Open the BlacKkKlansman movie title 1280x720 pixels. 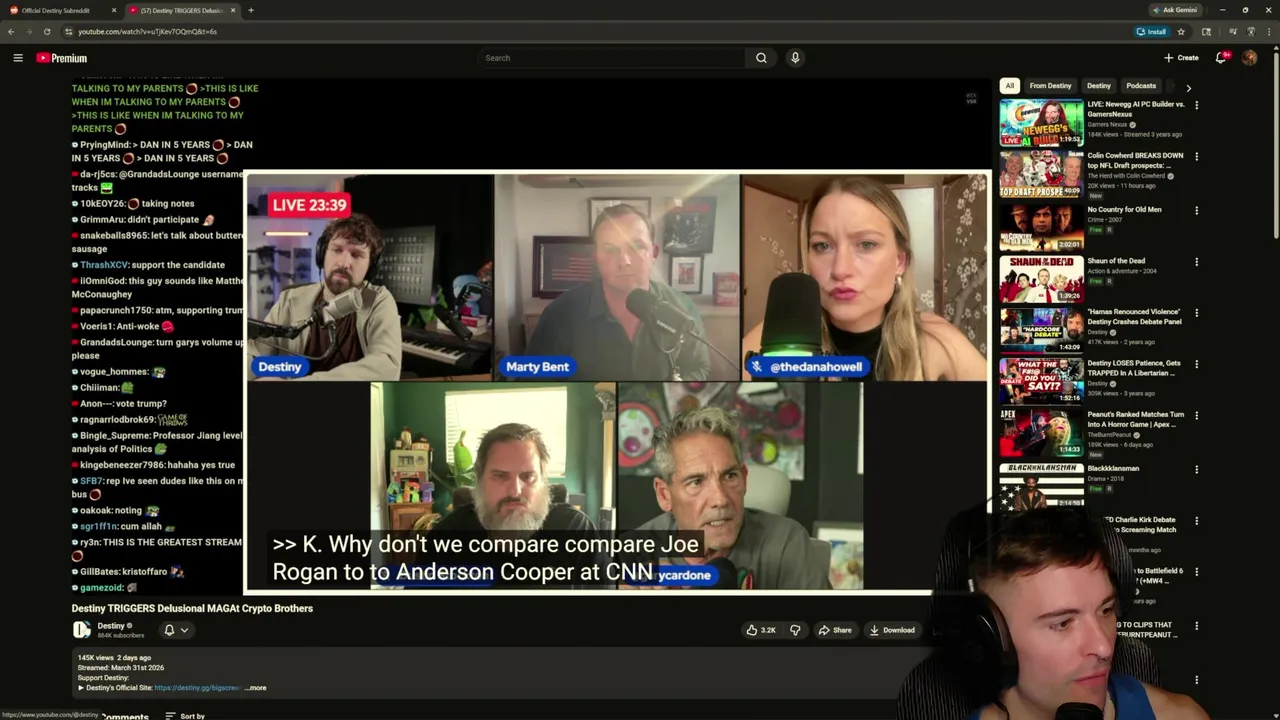1113,468
